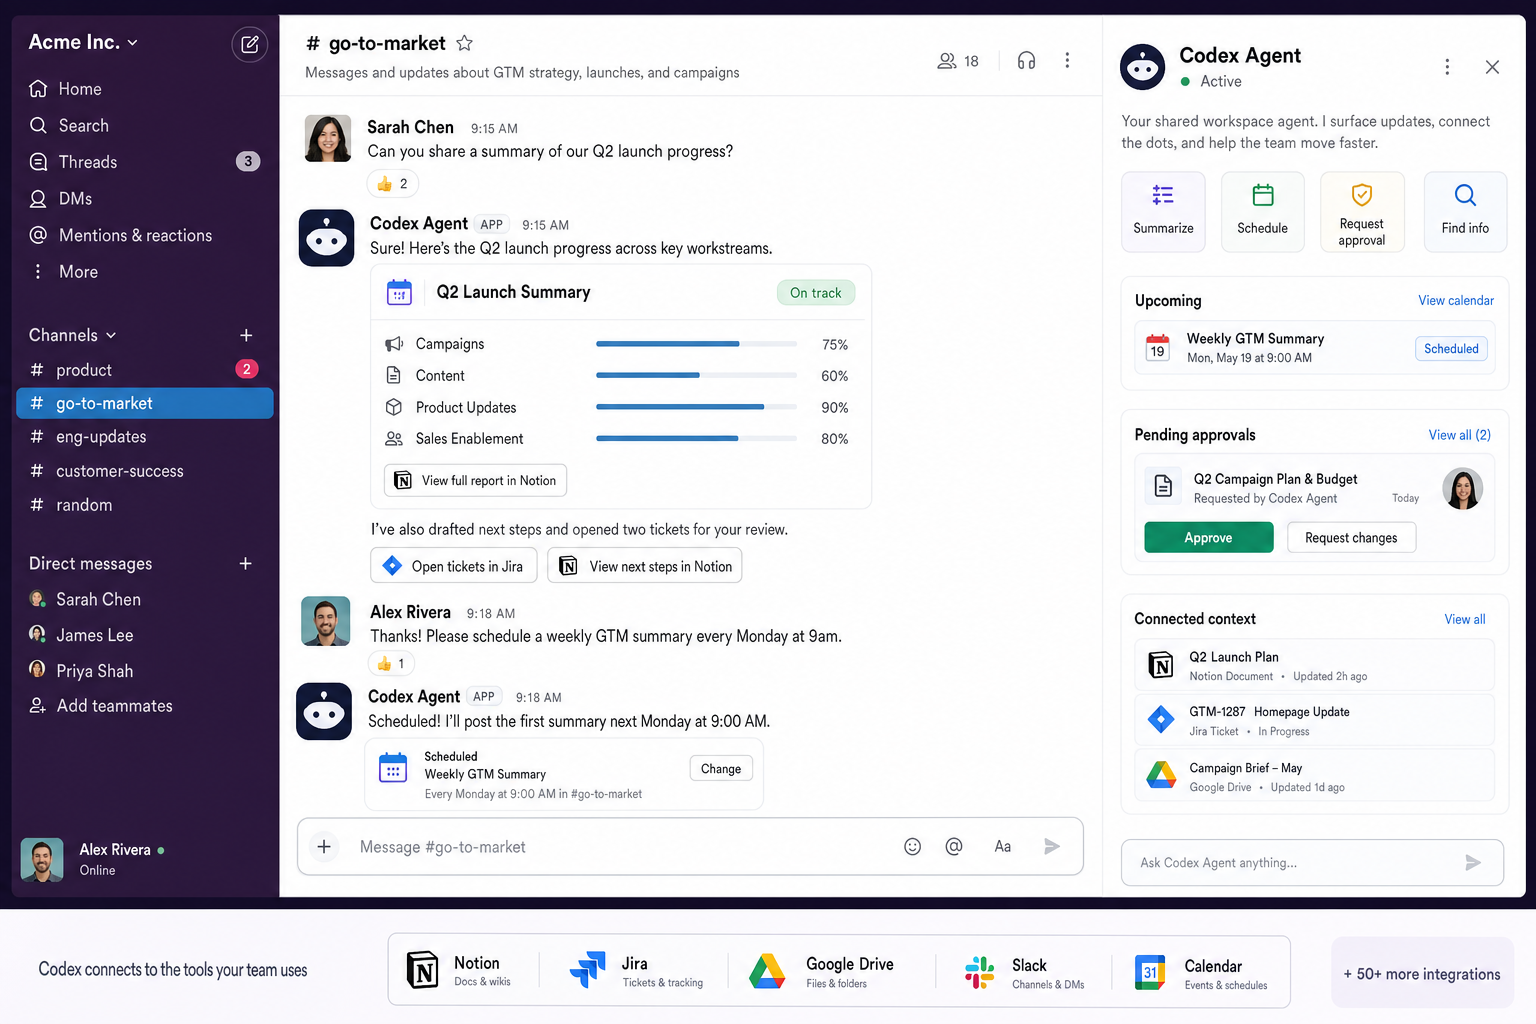Click the Find info action
The height and width of the screenshot is (1024, 1536).
pos(1465,212)
